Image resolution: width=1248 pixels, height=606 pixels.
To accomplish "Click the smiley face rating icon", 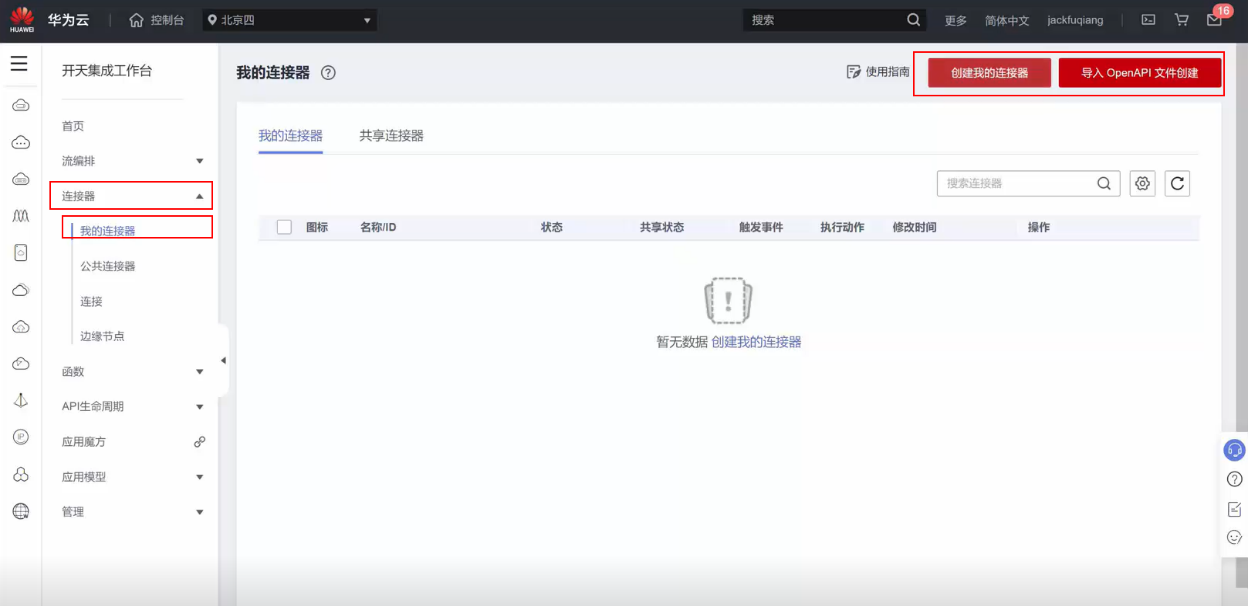I will 1235,537.
